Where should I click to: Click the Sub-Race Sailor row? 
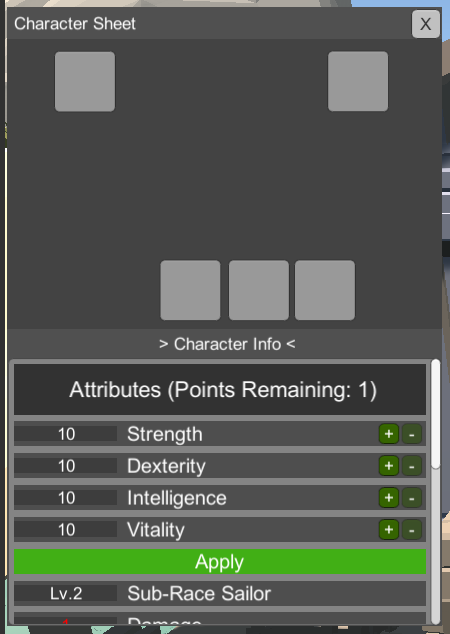click(x=220, y=593)
